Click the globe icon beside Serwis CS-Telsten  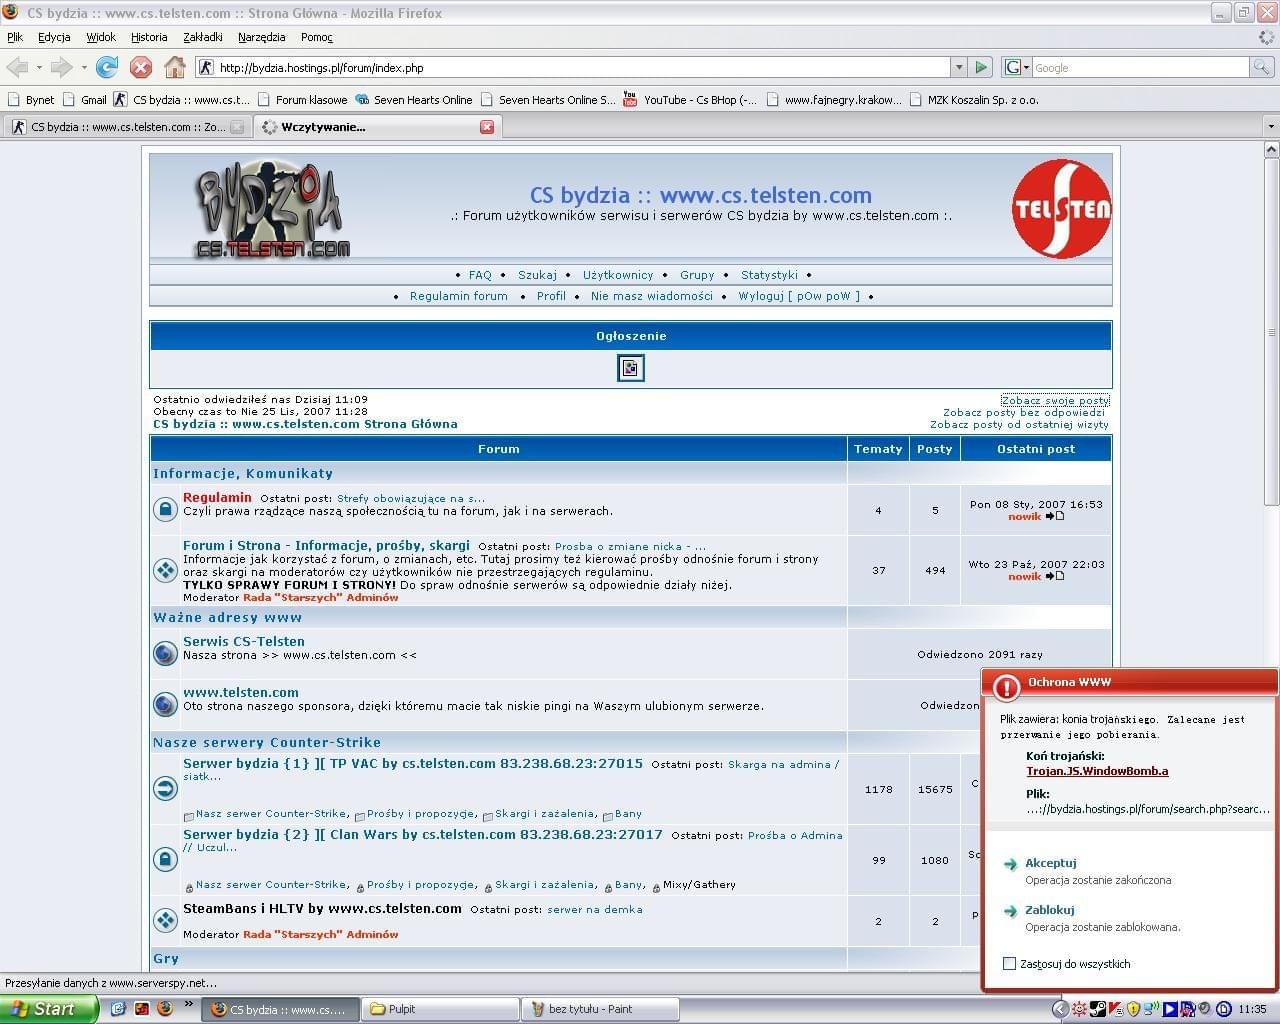(x=165, y=654)
